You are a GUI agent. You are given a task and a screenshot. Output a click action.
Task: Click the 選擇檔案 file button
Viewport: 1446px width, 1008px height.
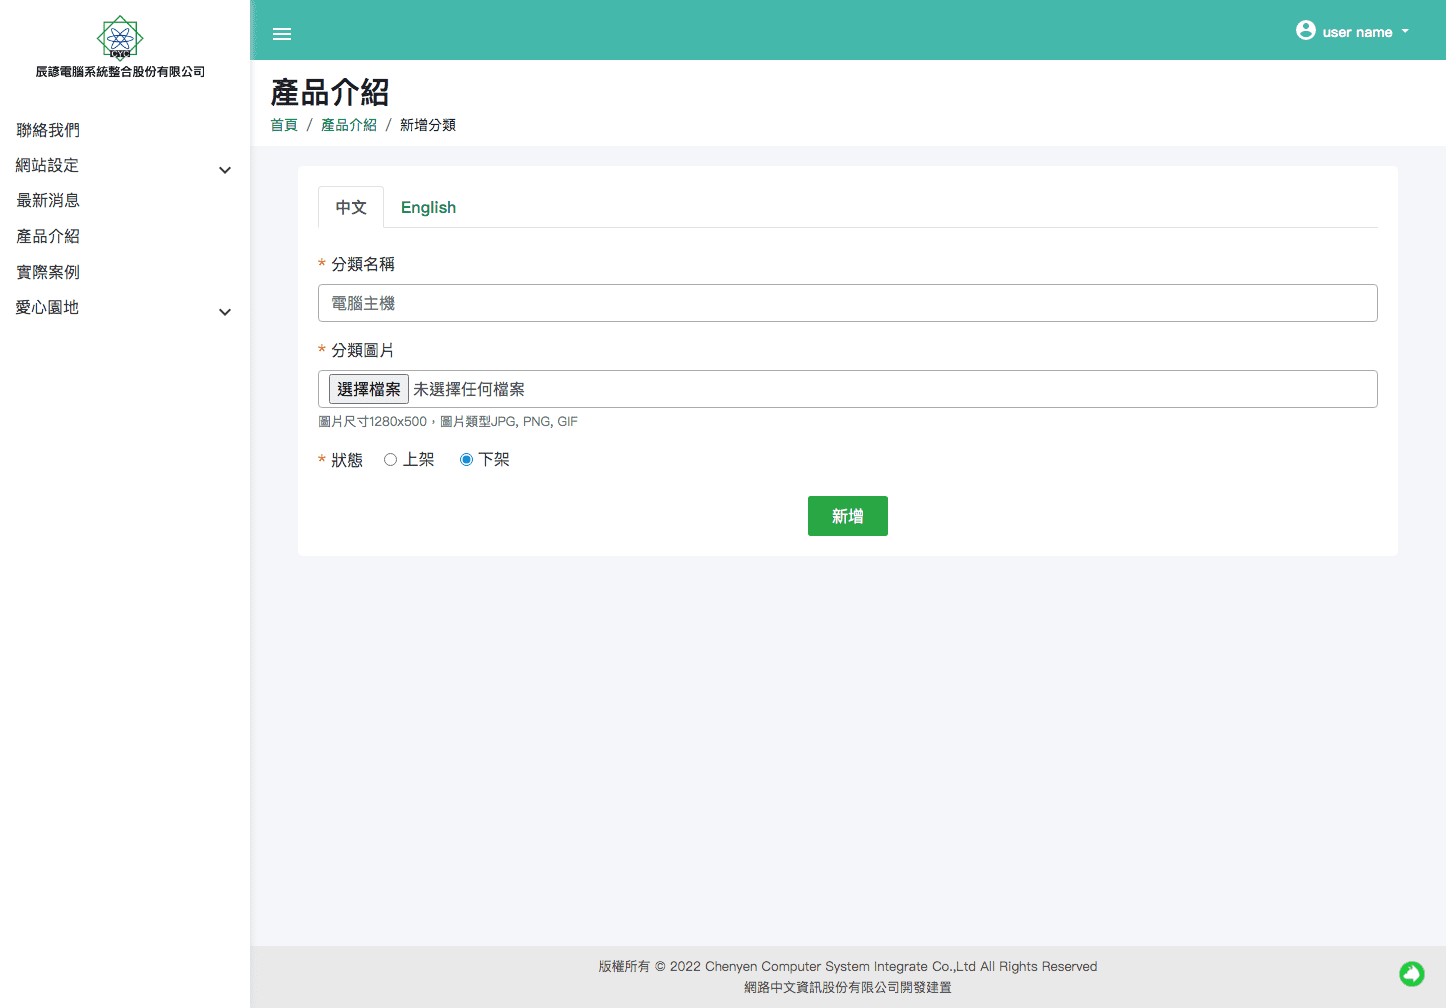click(x=369, y=389)
